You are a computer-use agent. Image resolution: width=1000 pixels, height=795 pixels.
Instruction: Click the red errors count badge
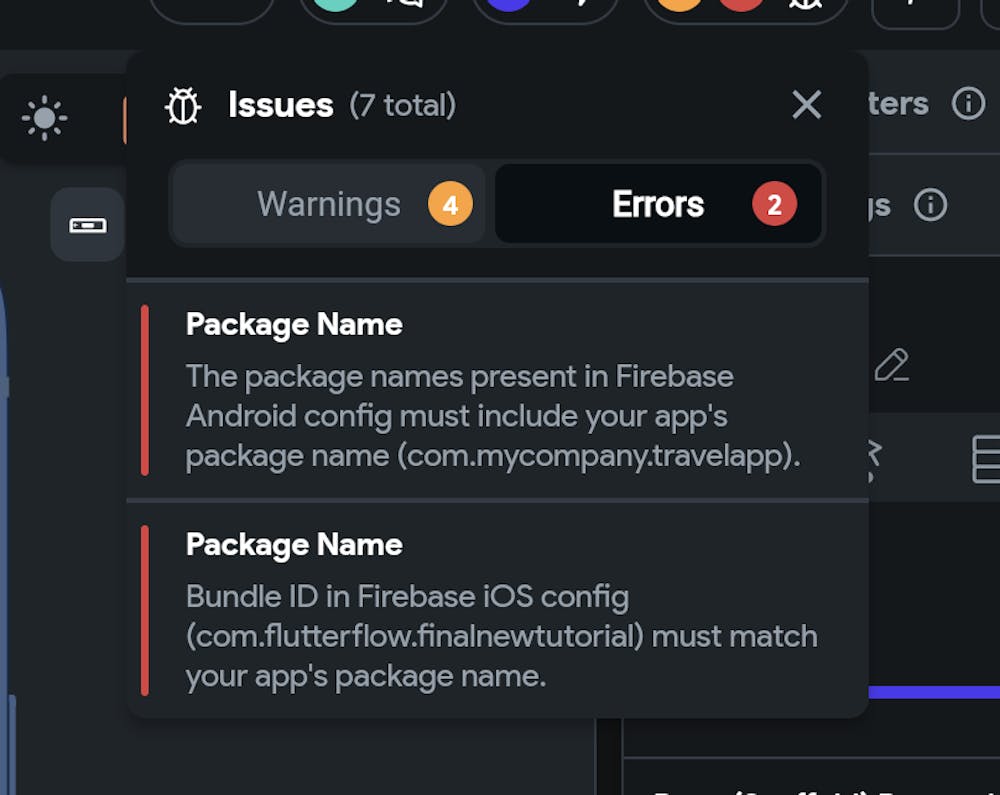774,205
